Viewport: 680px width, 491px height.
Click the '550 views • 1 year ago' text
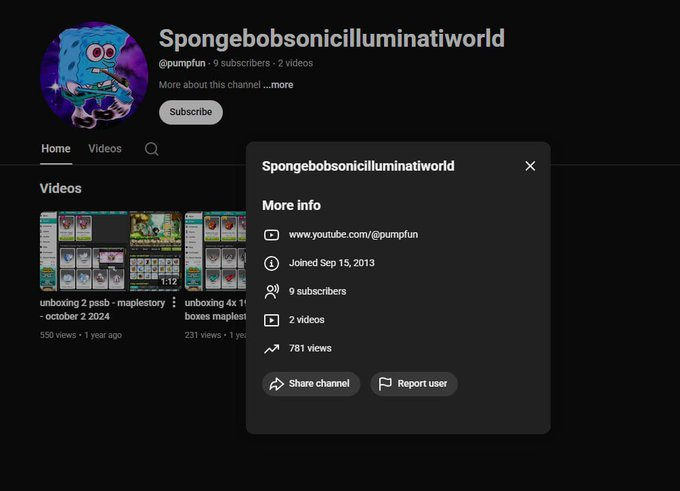tap(81, 335)
